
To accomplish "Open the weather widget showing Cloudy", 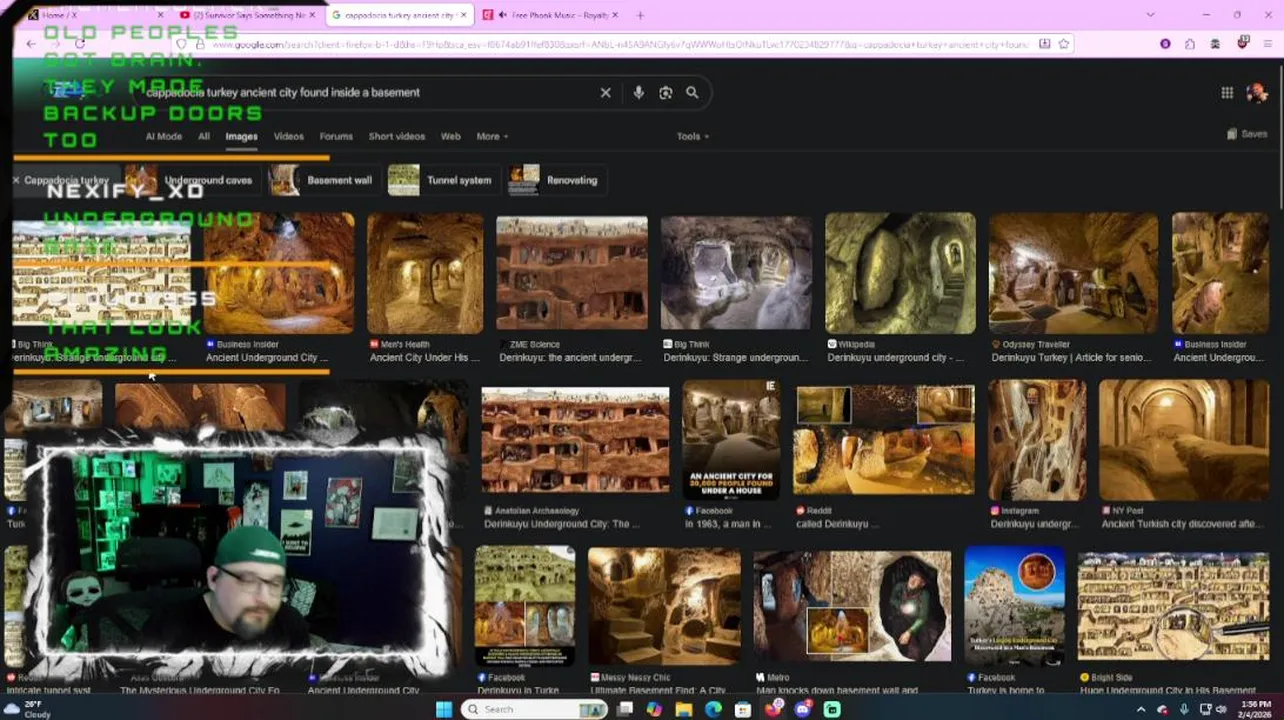I will (30, 709).
